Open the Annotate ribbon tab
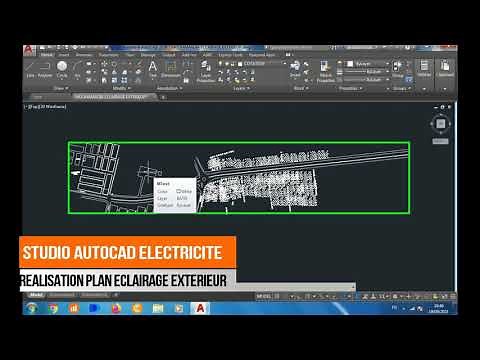This screenshot has width=480, height=360. coord(84,55)
